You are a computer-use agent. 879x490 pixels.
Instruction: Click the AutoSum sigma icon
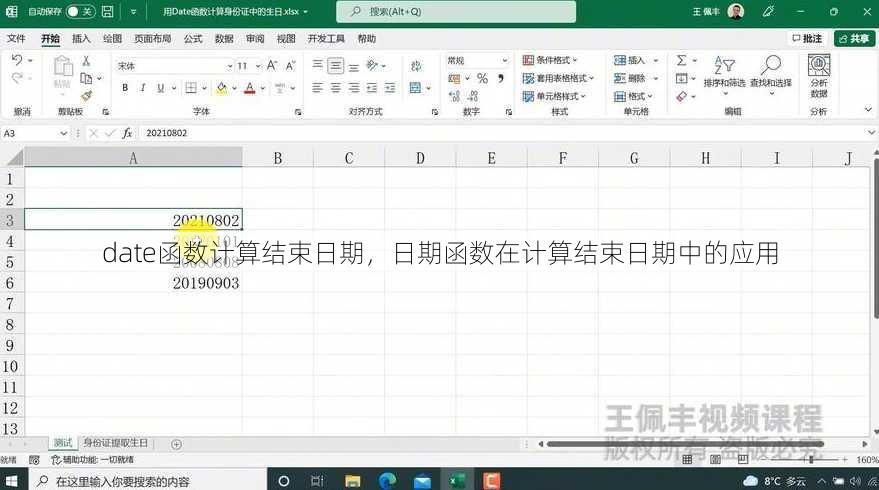click(681, 60)
